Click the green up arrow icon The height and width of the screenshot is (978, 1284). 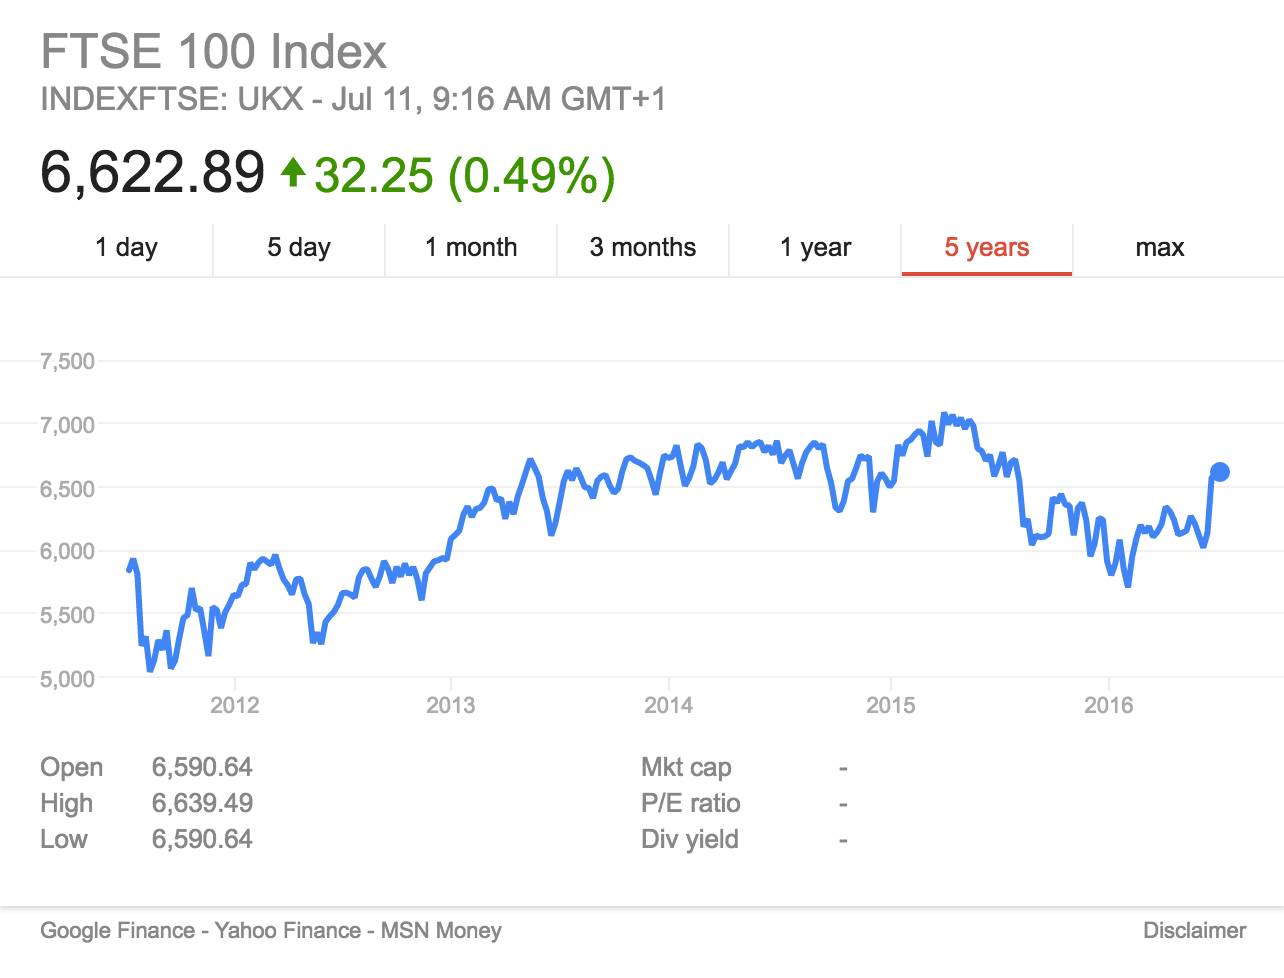pos(293,173)
